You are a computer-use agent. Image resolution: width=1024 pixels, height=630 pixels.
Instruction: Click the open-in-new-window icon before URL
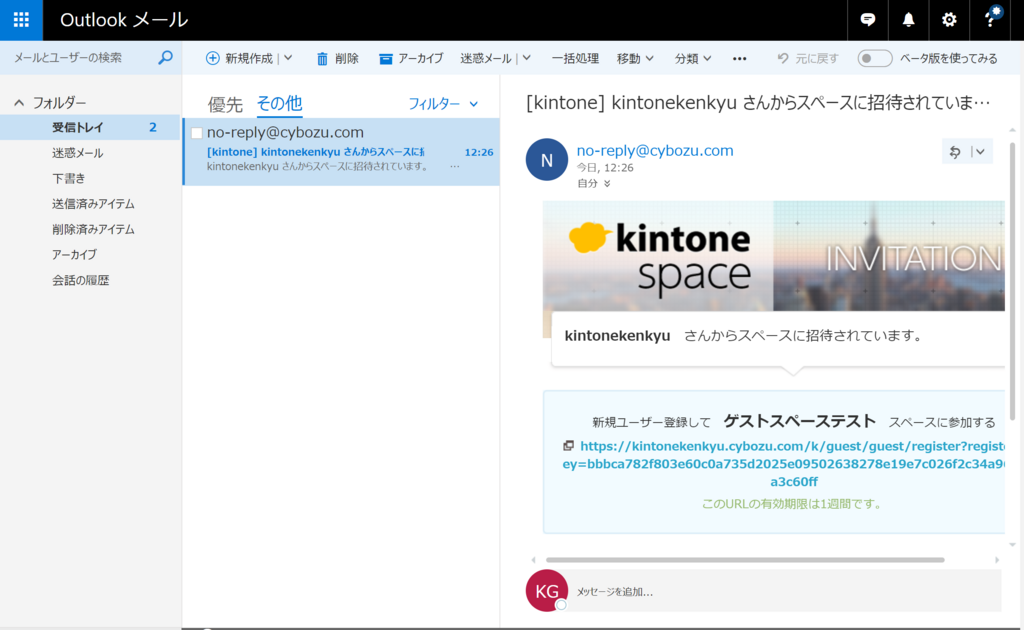(x=568, y=445)
